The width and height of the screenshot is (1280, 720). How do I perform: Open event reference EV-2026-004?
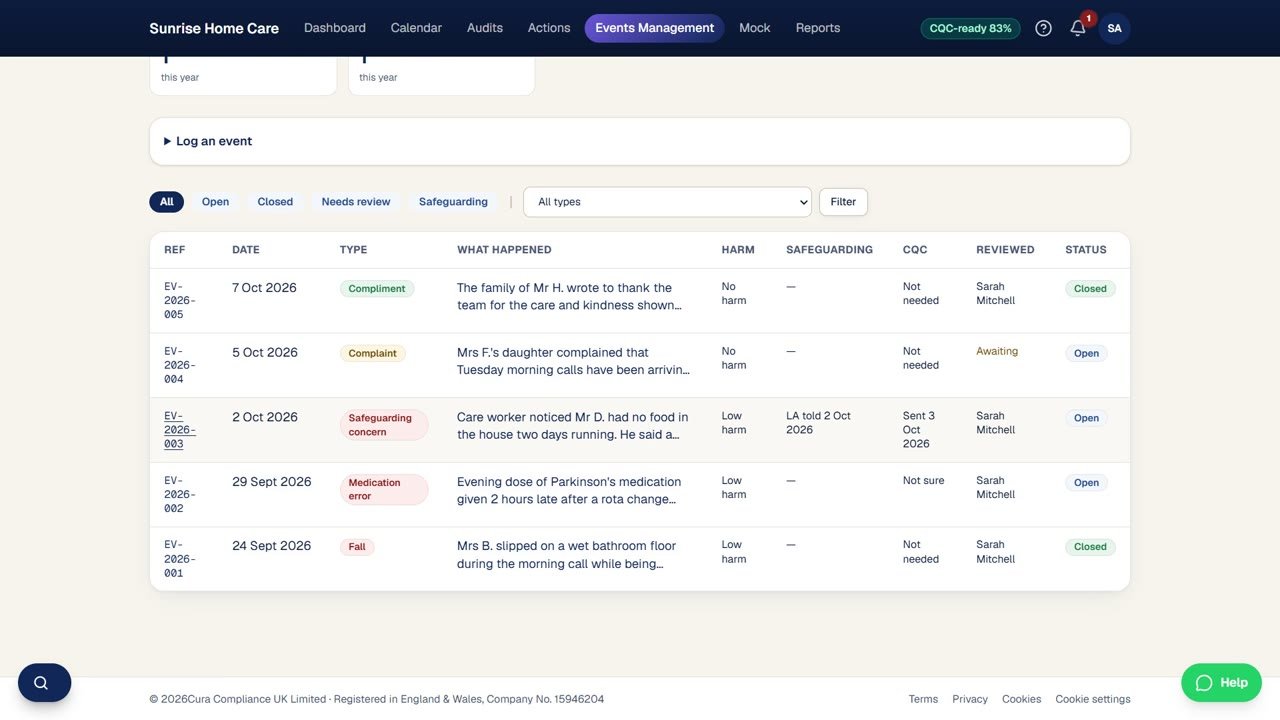(180, 366)
